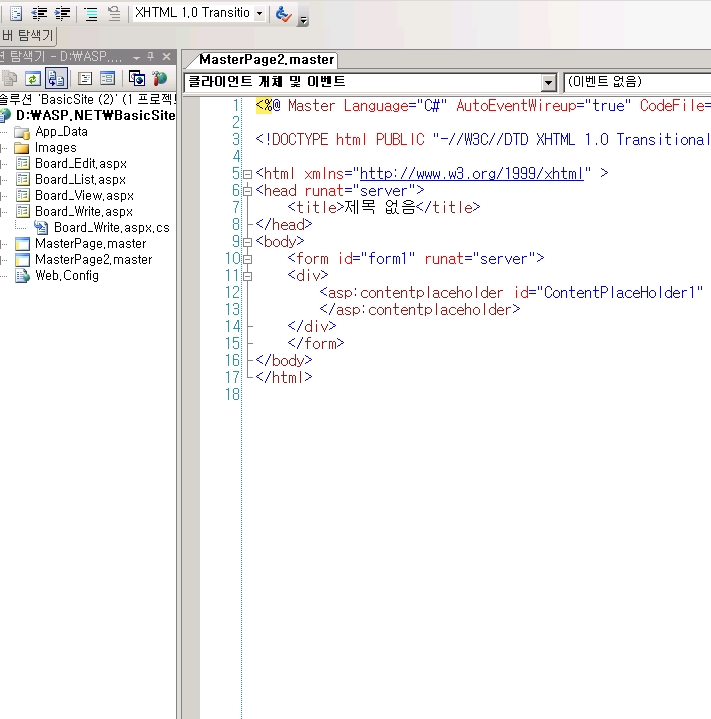711x719 pixels.
Task: Collapse the form element outline on line 10
Action: tap(248, 259)
